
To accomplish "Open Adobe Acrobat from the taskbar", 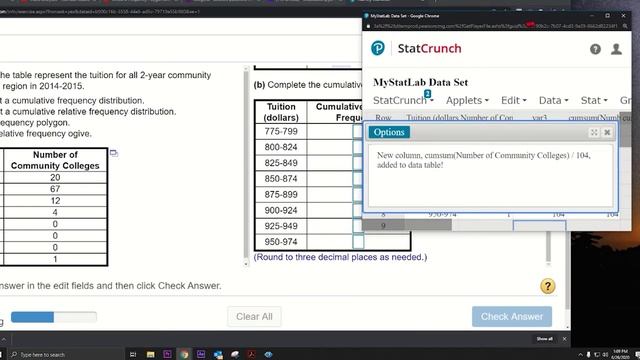I will click(x=251, y=354).
